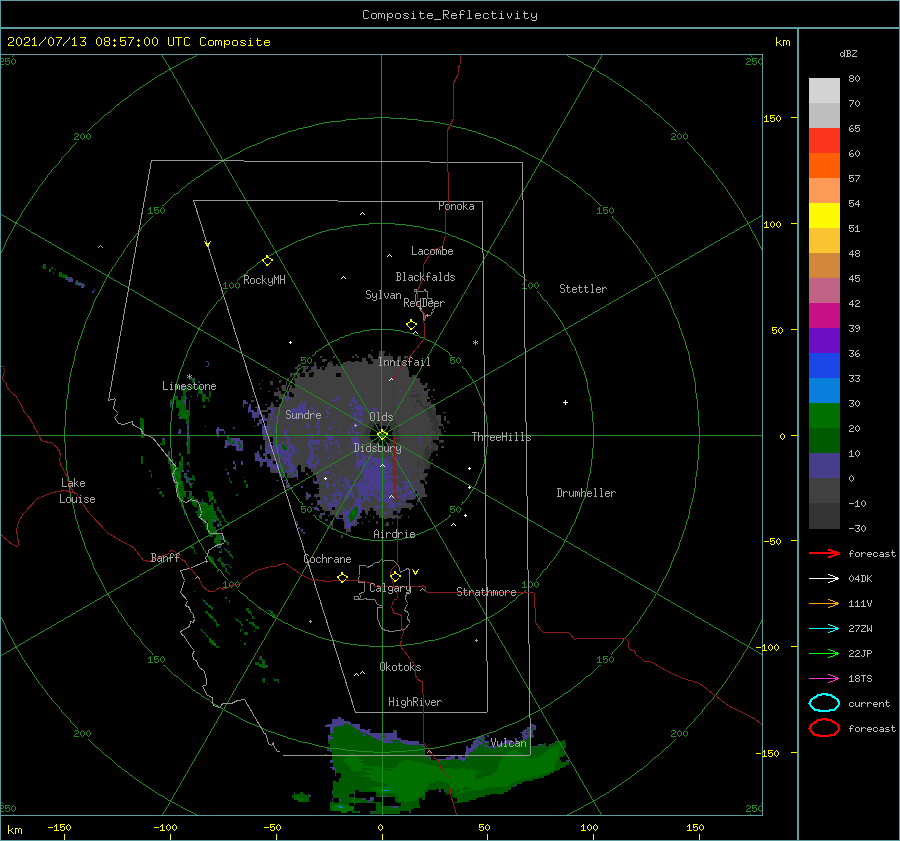Select the 80 dBZ light gray swatch

pos(824,91)
